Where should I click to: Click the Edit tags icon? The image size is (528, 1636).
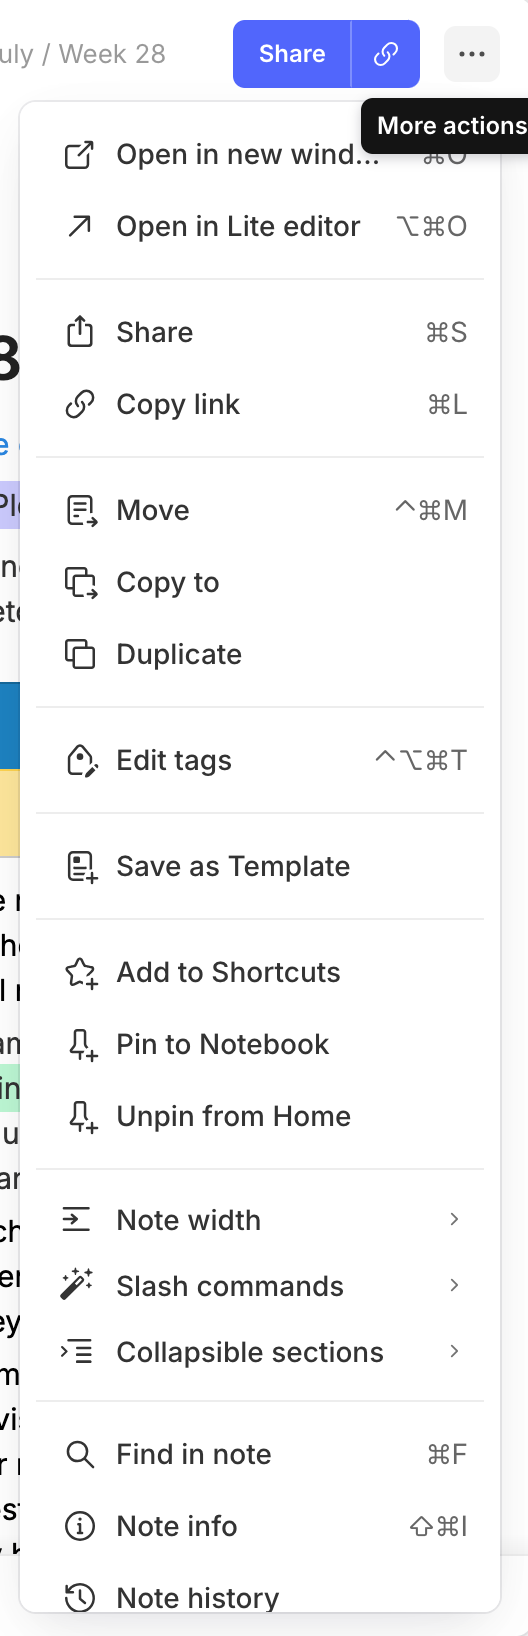pos(81,760)
